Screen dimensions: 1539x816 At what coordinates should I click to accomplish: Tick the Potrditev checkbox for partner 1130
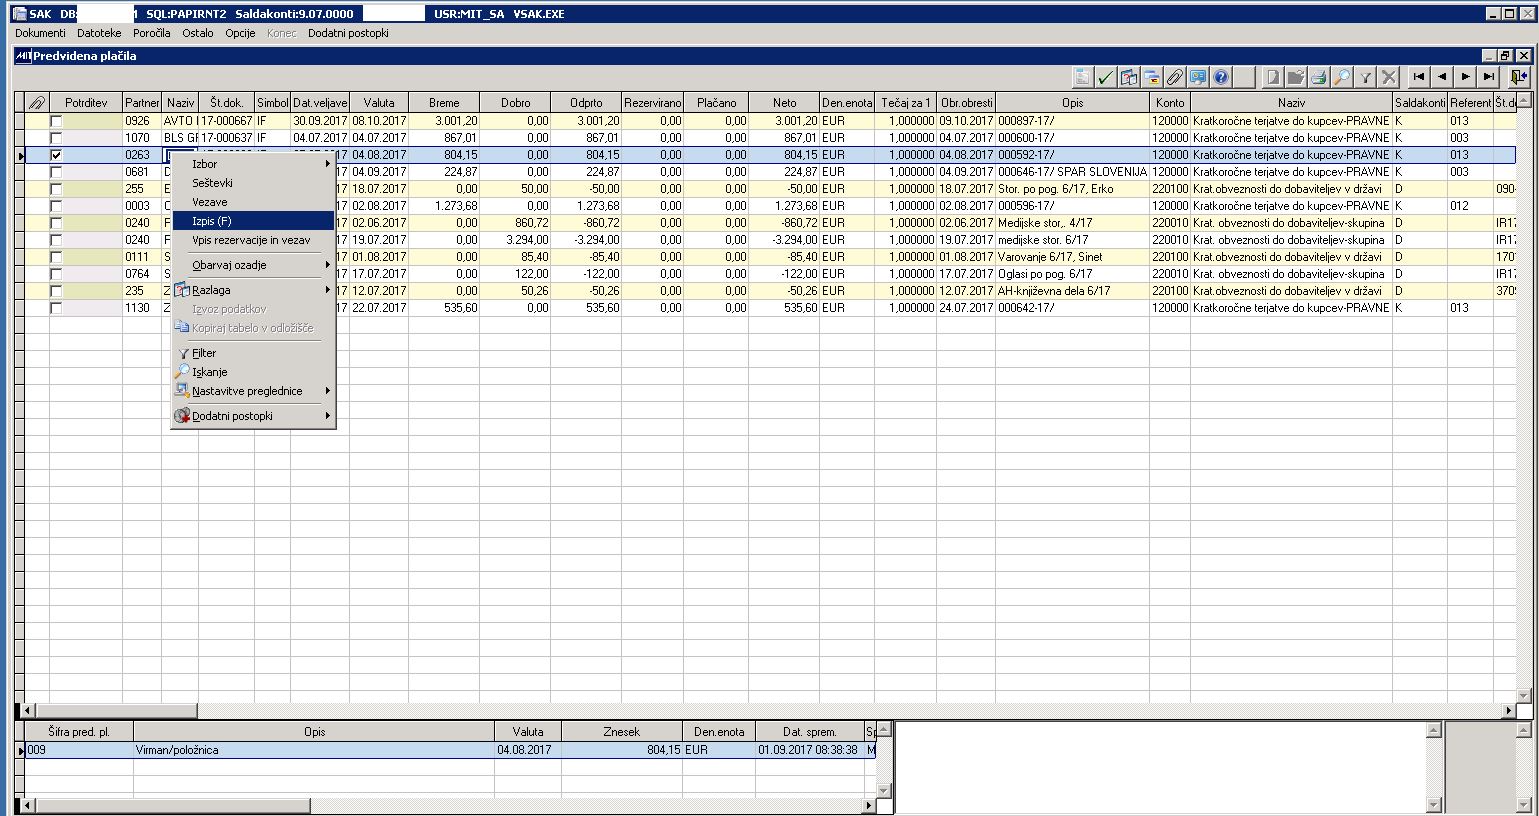pyautogui.click(x=57, y=308)
